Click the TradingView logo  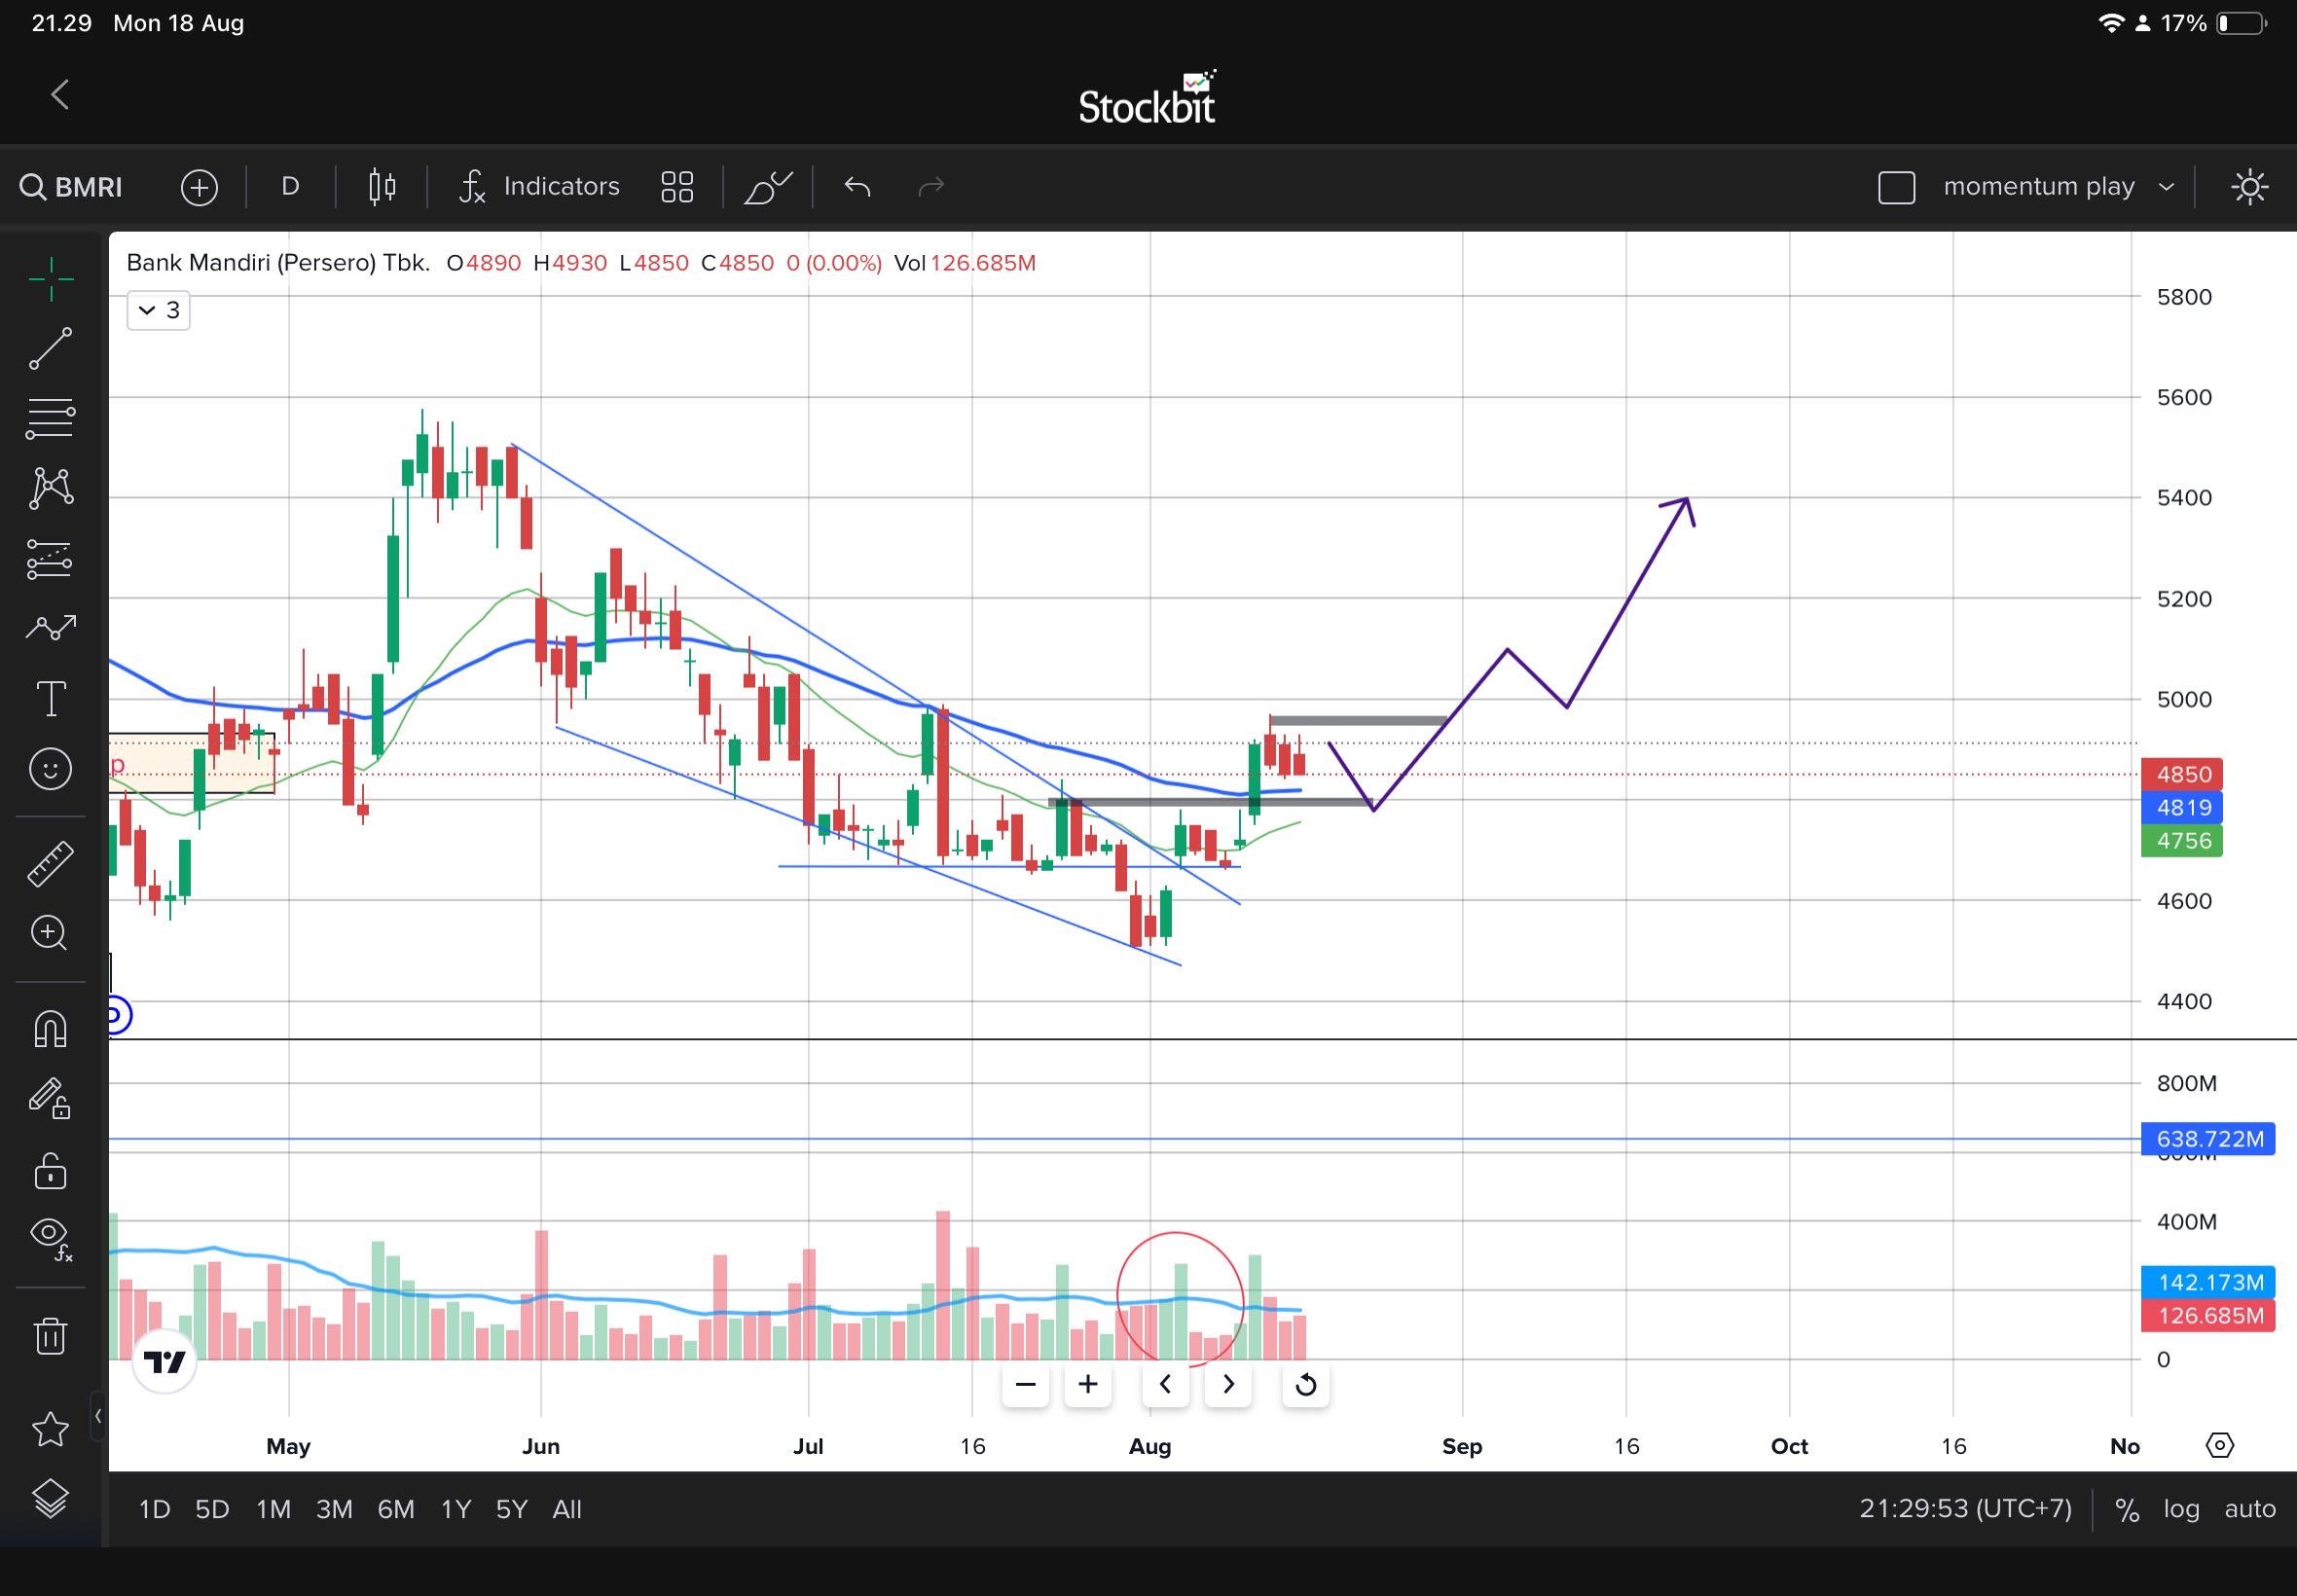click(164, 1361)
